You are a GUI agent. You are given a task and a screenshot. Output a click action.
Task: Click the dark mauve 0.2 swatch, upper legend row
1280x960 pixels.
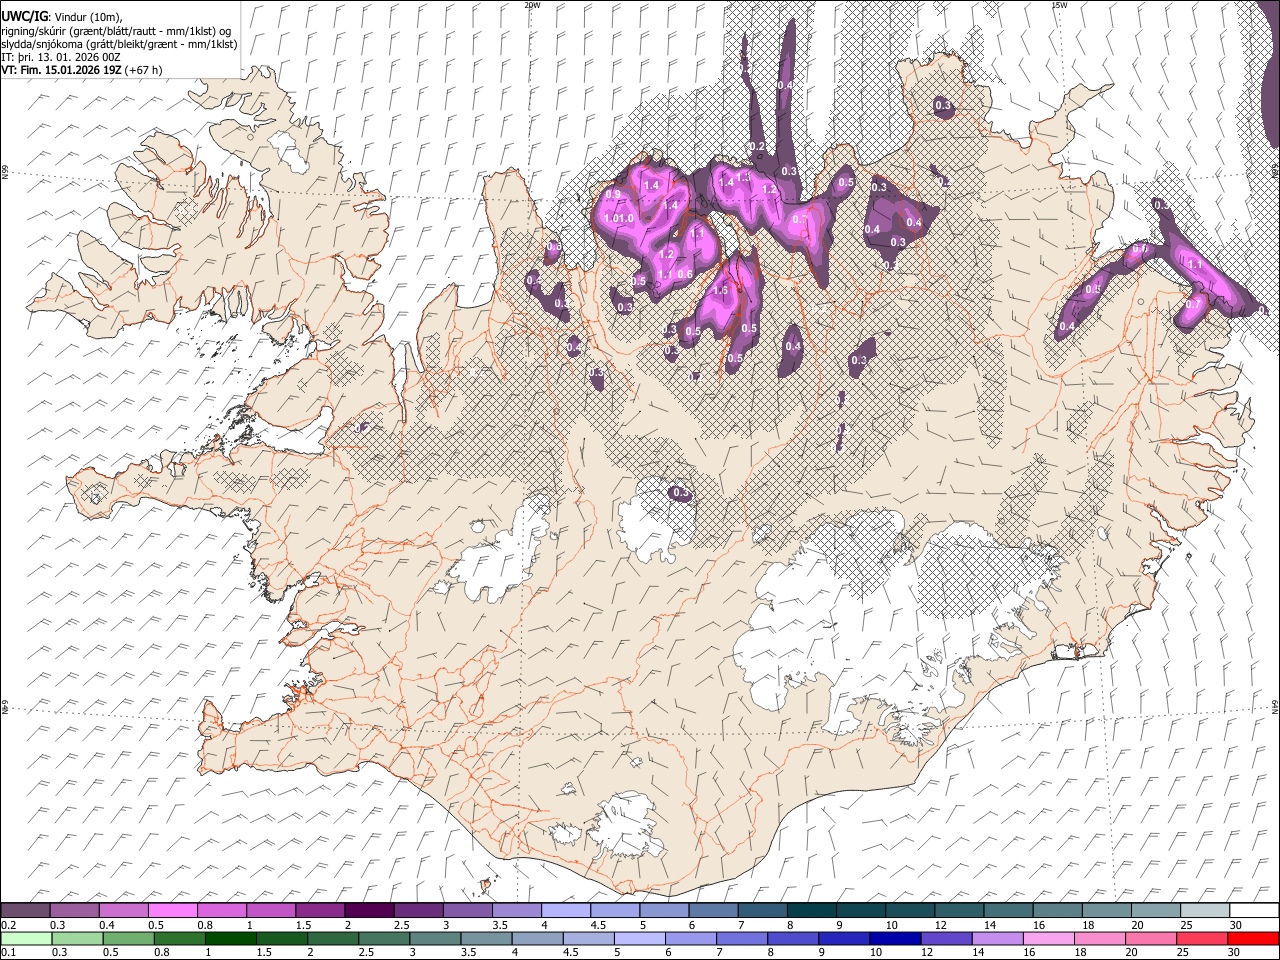(x=25, y=911)
